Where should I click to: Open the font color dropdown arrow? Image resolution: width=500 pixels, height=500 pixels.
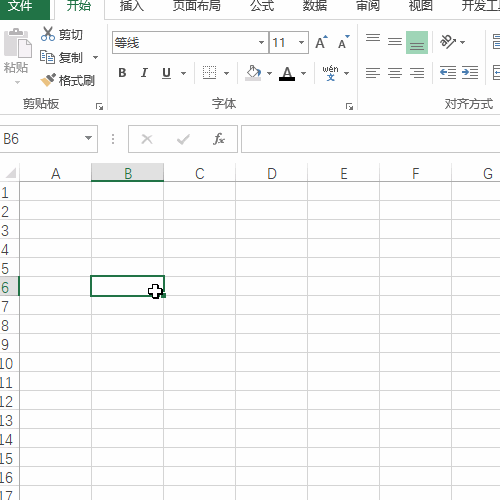pos(303,73)
